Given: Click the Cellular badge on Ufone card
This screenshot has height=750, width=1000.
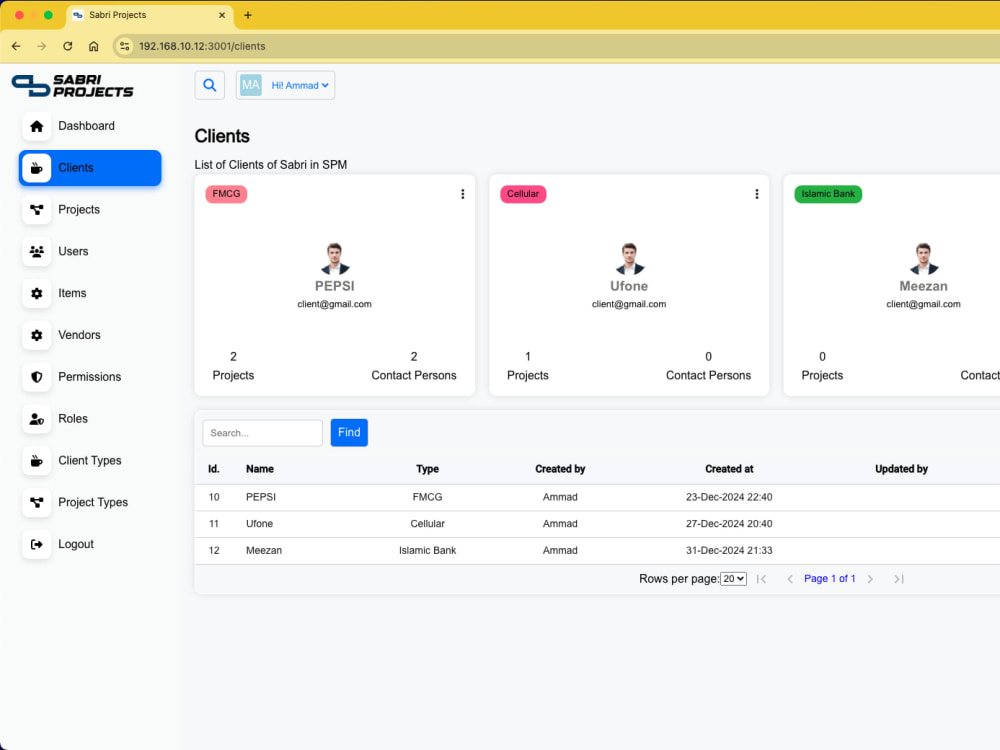Looking at the screenshot, I should tap(523, 194).
